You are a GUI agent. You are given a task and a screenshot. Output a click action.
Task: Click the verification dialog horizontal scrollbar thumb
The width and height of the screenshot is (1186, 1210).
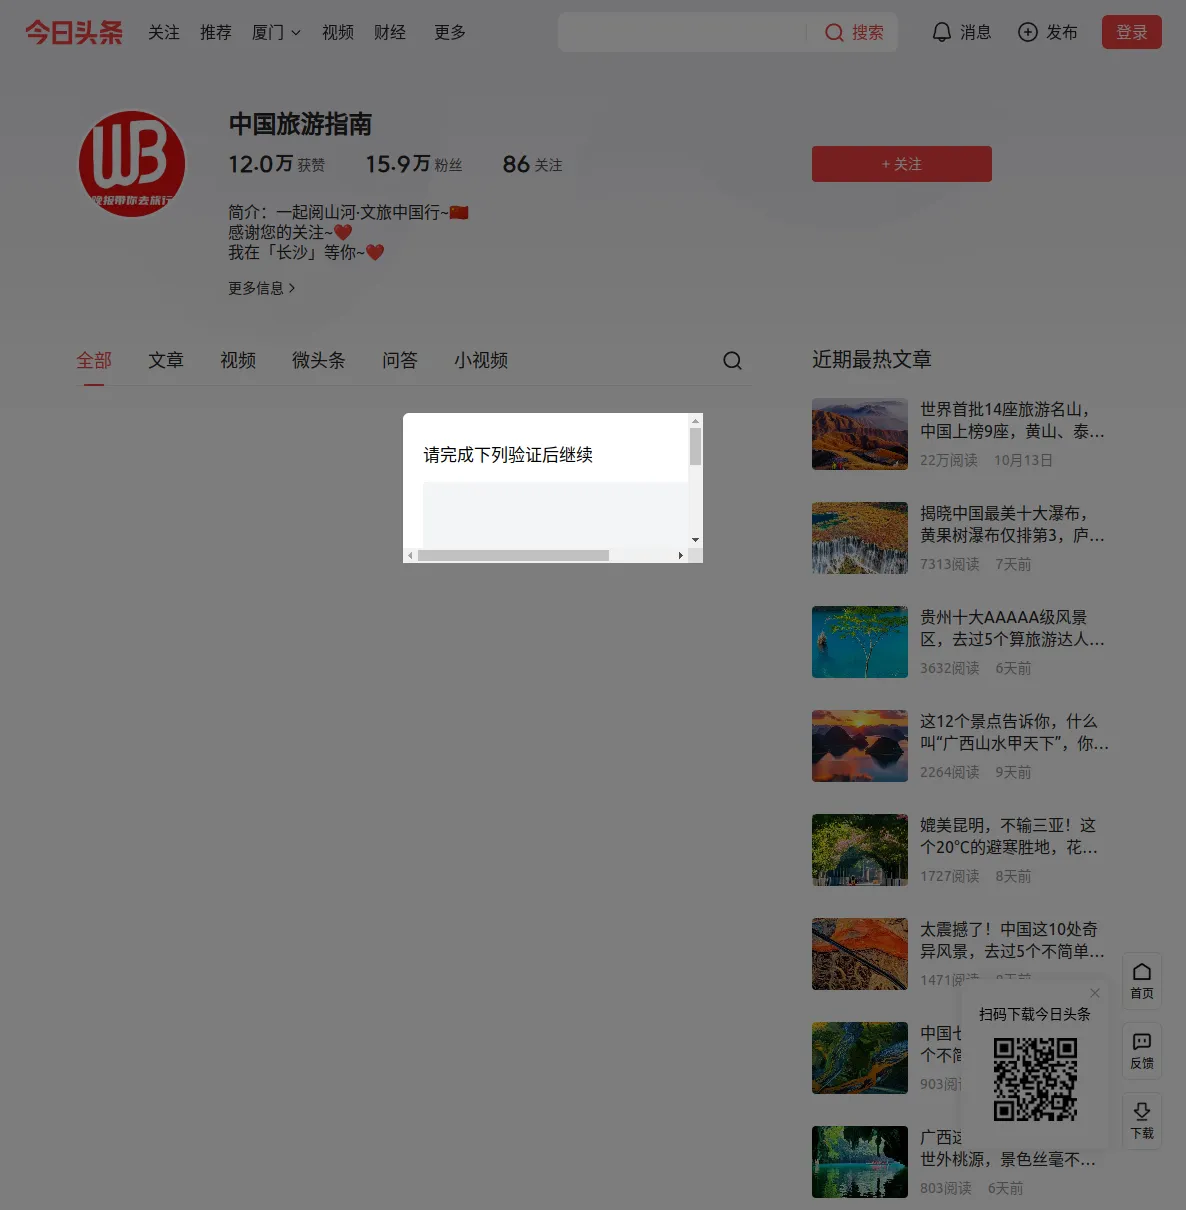(x=513, y=555)
